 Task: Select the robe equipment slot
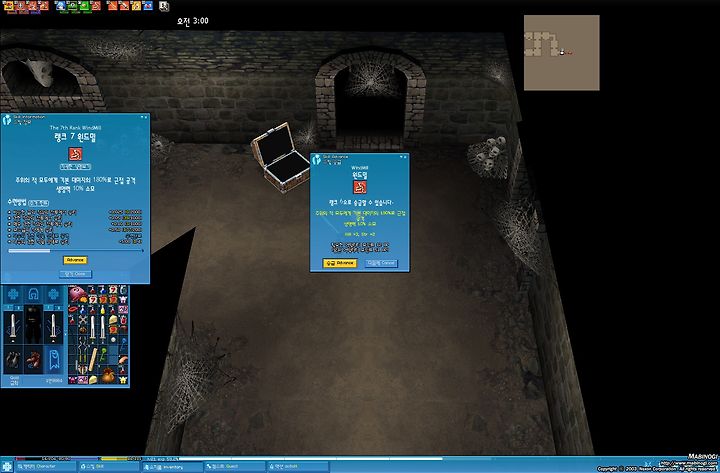pos(54,360)
